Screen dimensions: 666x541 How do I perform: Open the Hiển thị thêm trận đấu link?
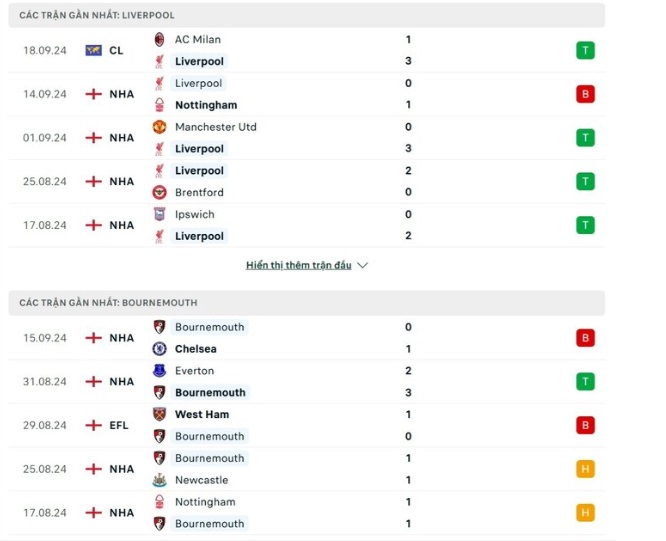[299, 265]
